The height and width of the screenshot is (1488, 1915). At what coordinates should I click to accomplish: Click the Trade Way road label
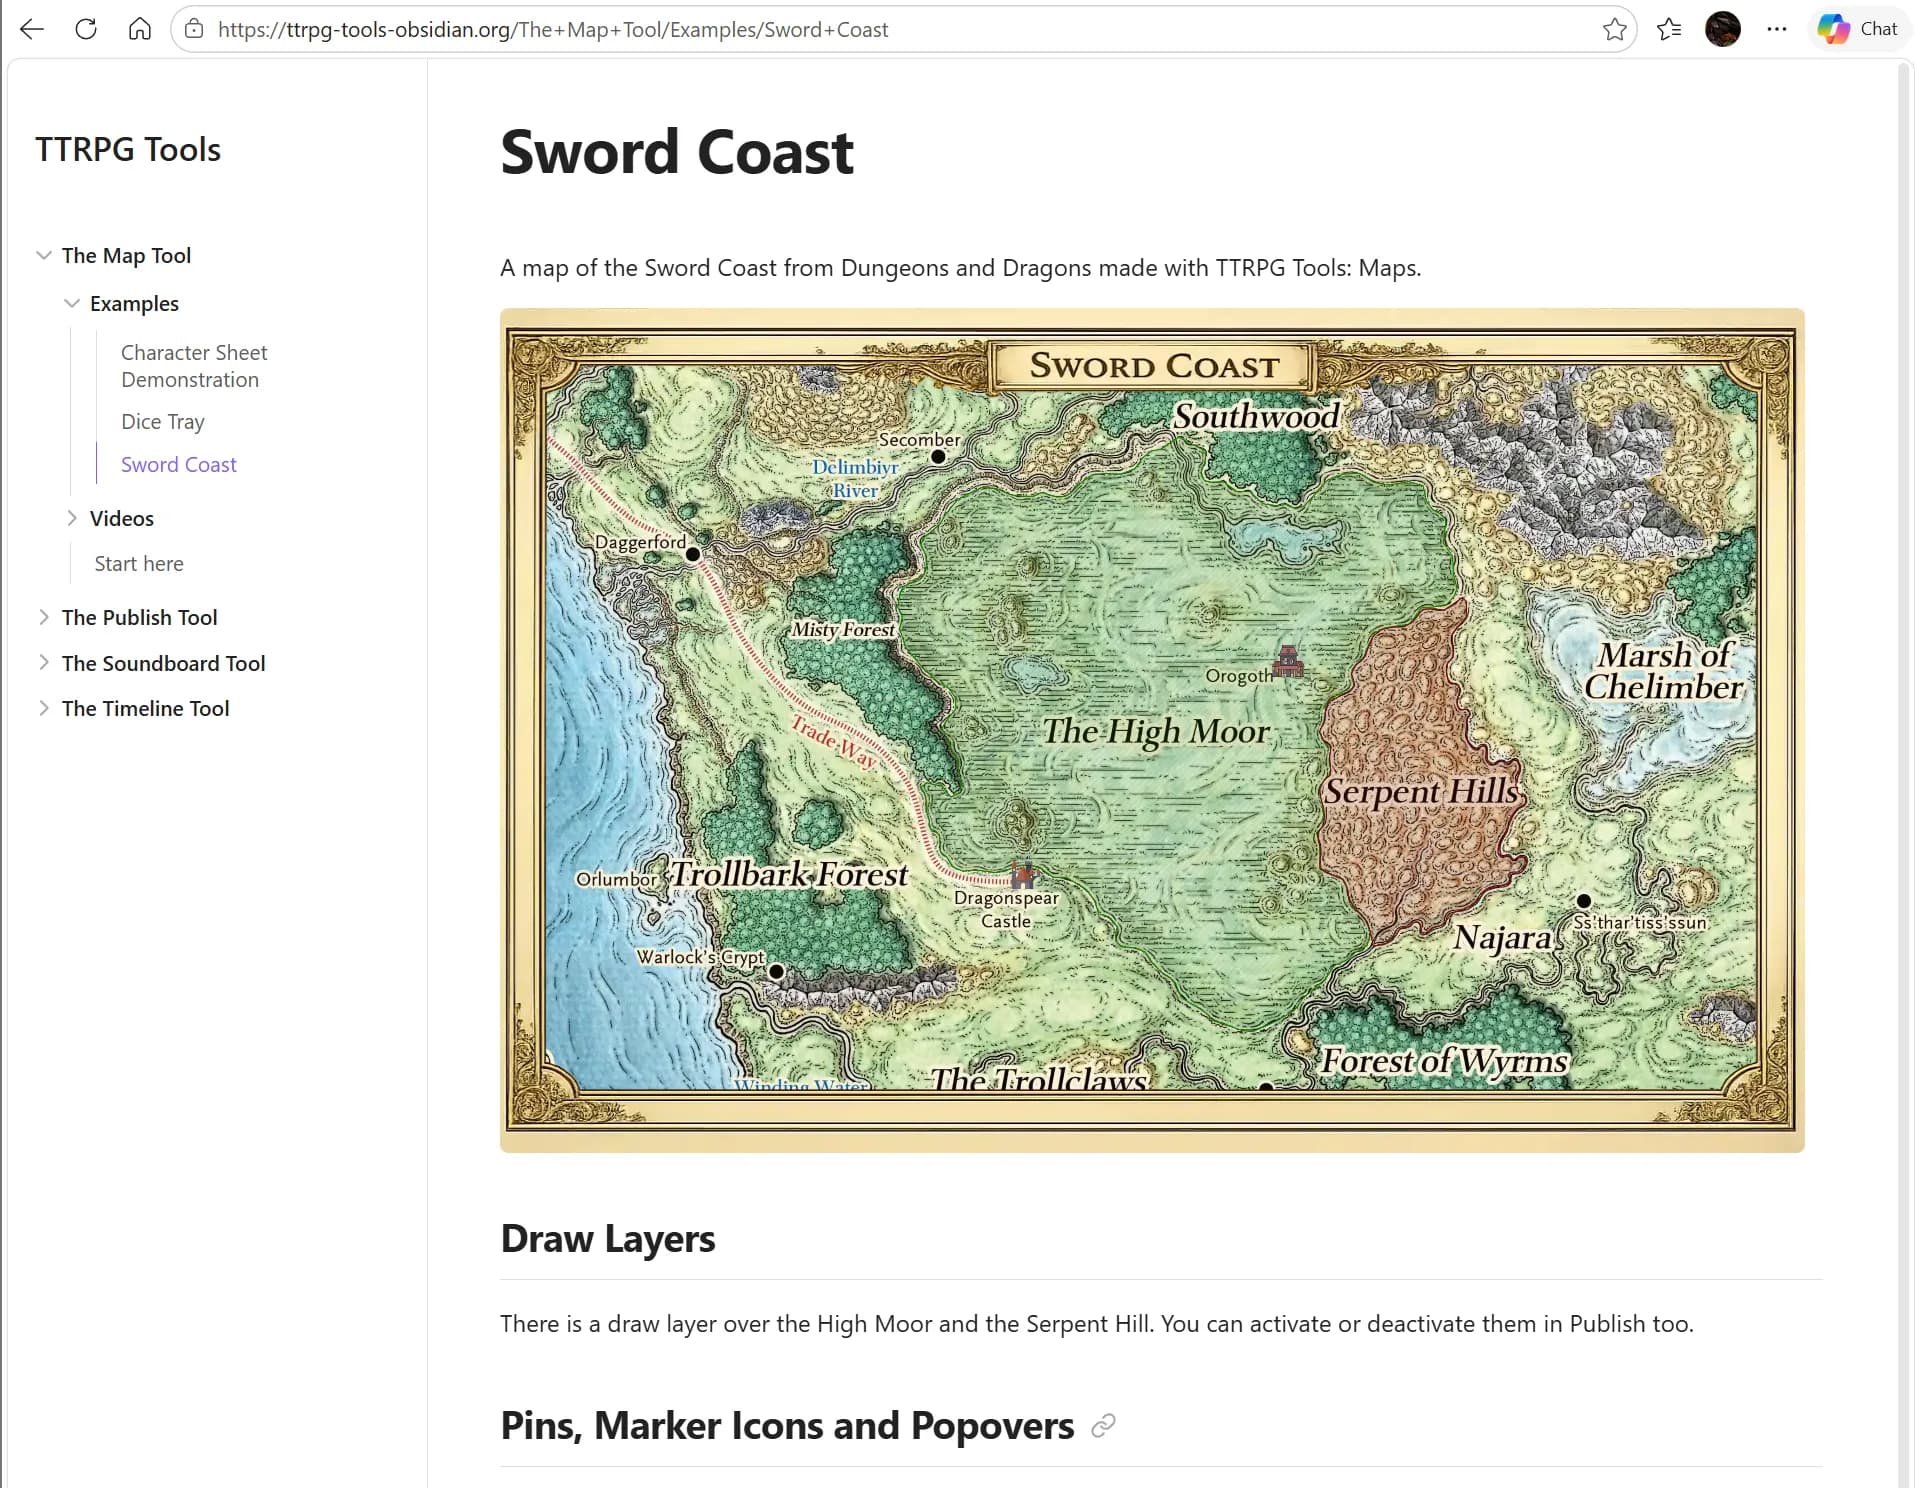tap(834, 741)
